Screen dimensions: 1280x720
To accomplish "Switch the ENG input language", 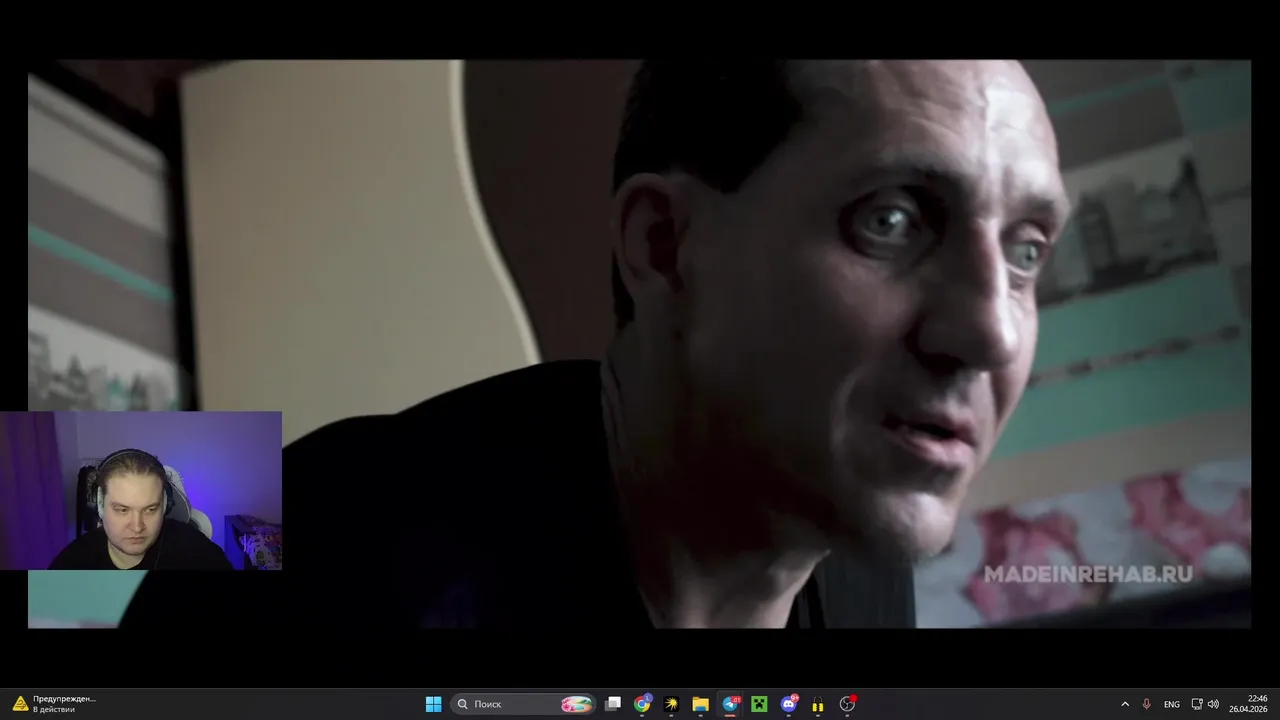I will [1172, 704].
